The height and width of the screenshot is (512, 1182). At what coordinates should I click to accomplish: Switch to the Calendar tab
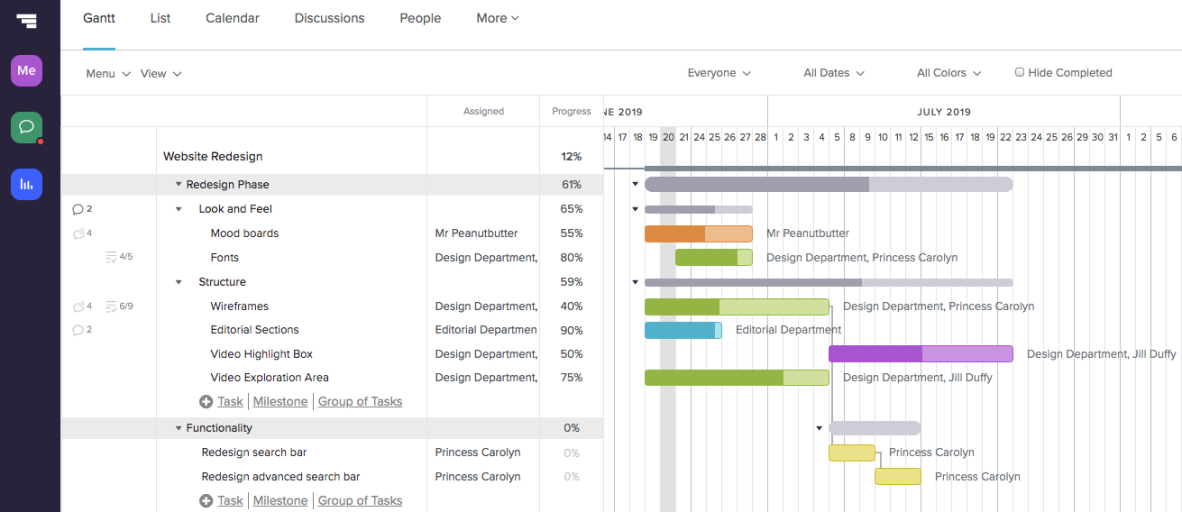pyautogui.click(x=232, y=18)
